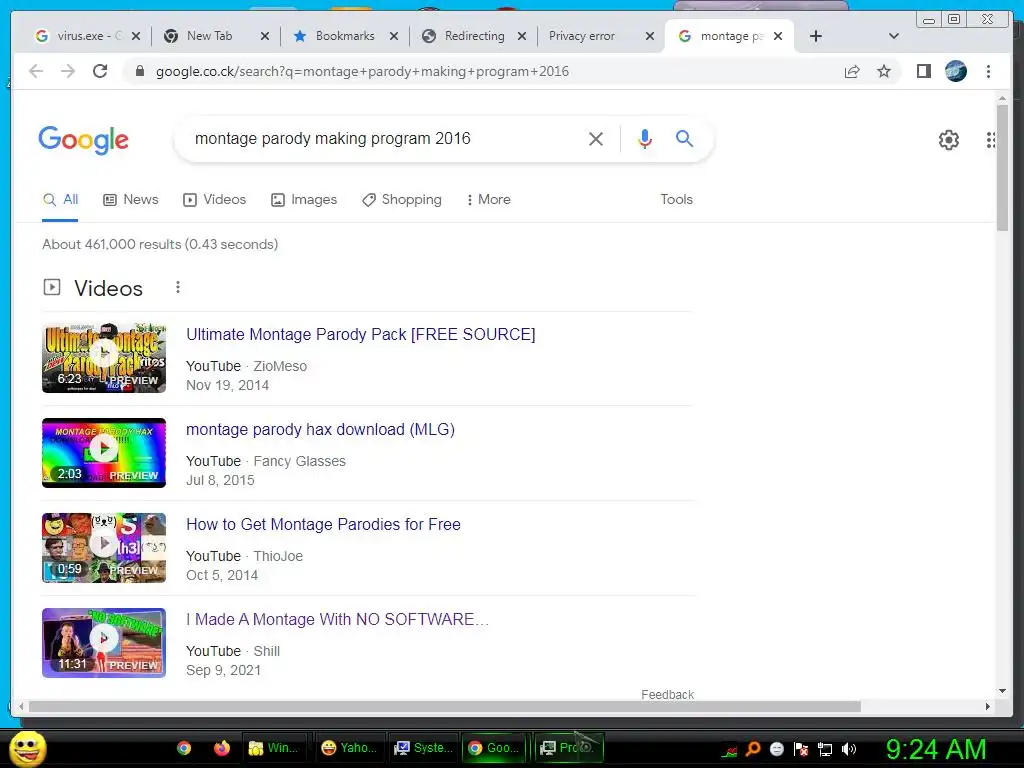
Task: Click the address bar URL
Action: pos(362,71)
